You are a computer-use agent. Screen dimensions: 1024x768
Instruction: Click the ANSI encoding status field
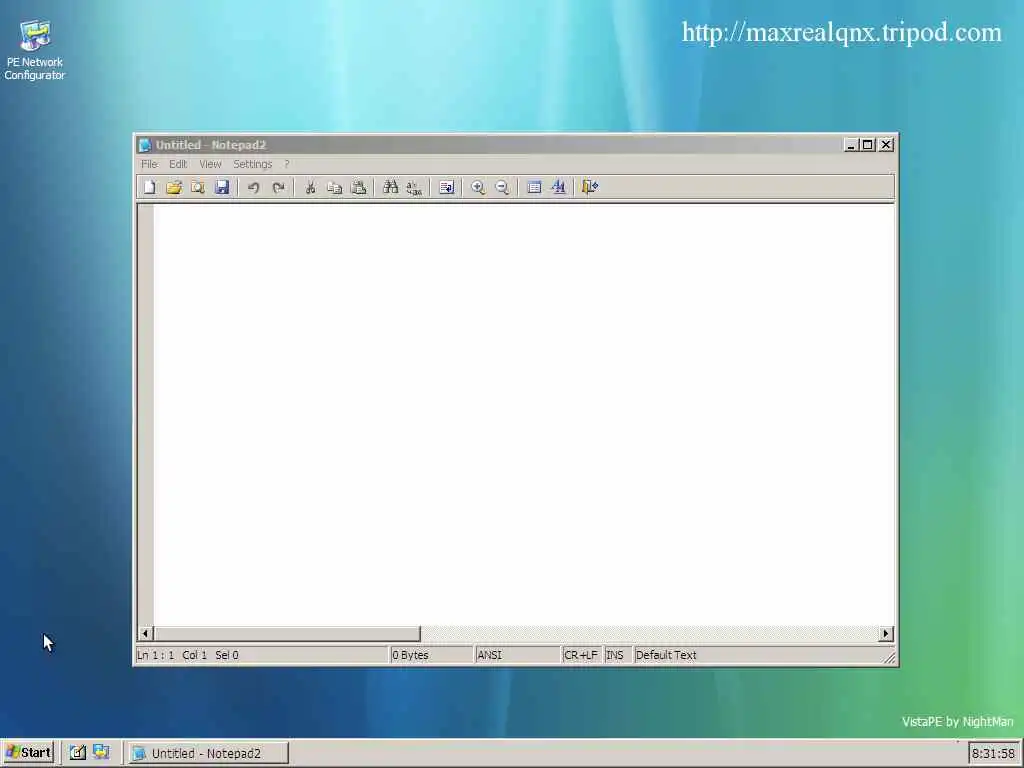(517, 655)
